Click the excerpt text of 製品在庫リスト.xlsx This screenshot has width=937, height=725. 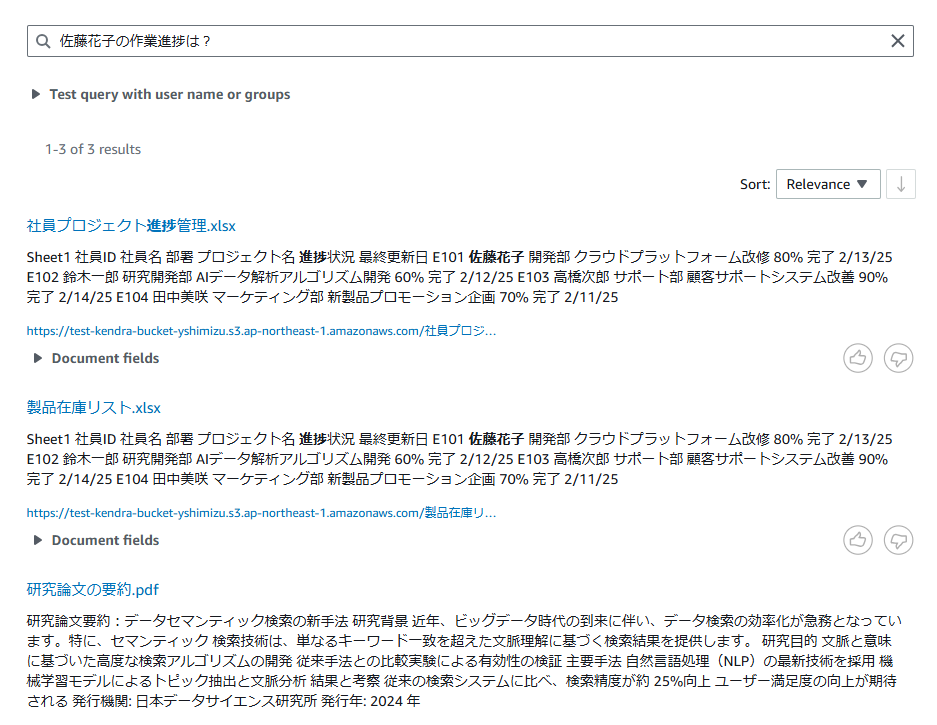pyautogui.click(x=460, y=459)
